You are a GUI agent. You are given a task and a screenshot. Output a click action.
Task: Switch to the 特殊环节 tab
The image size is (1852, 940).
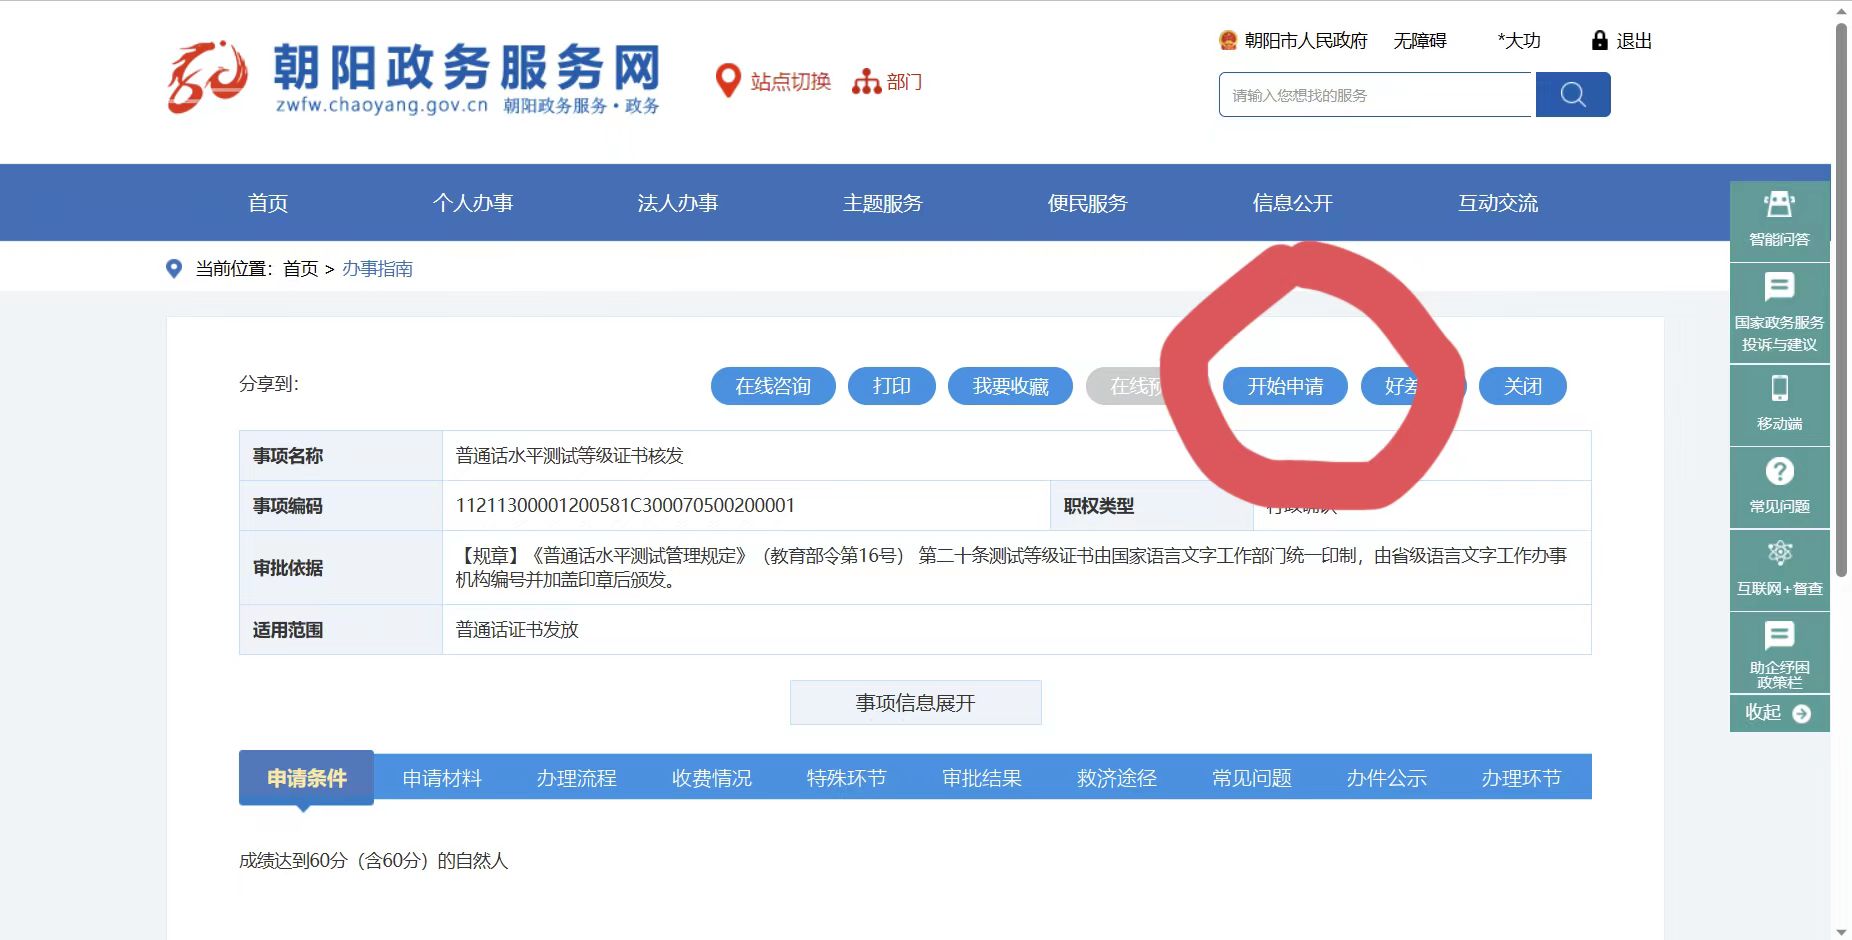point(846,778)
